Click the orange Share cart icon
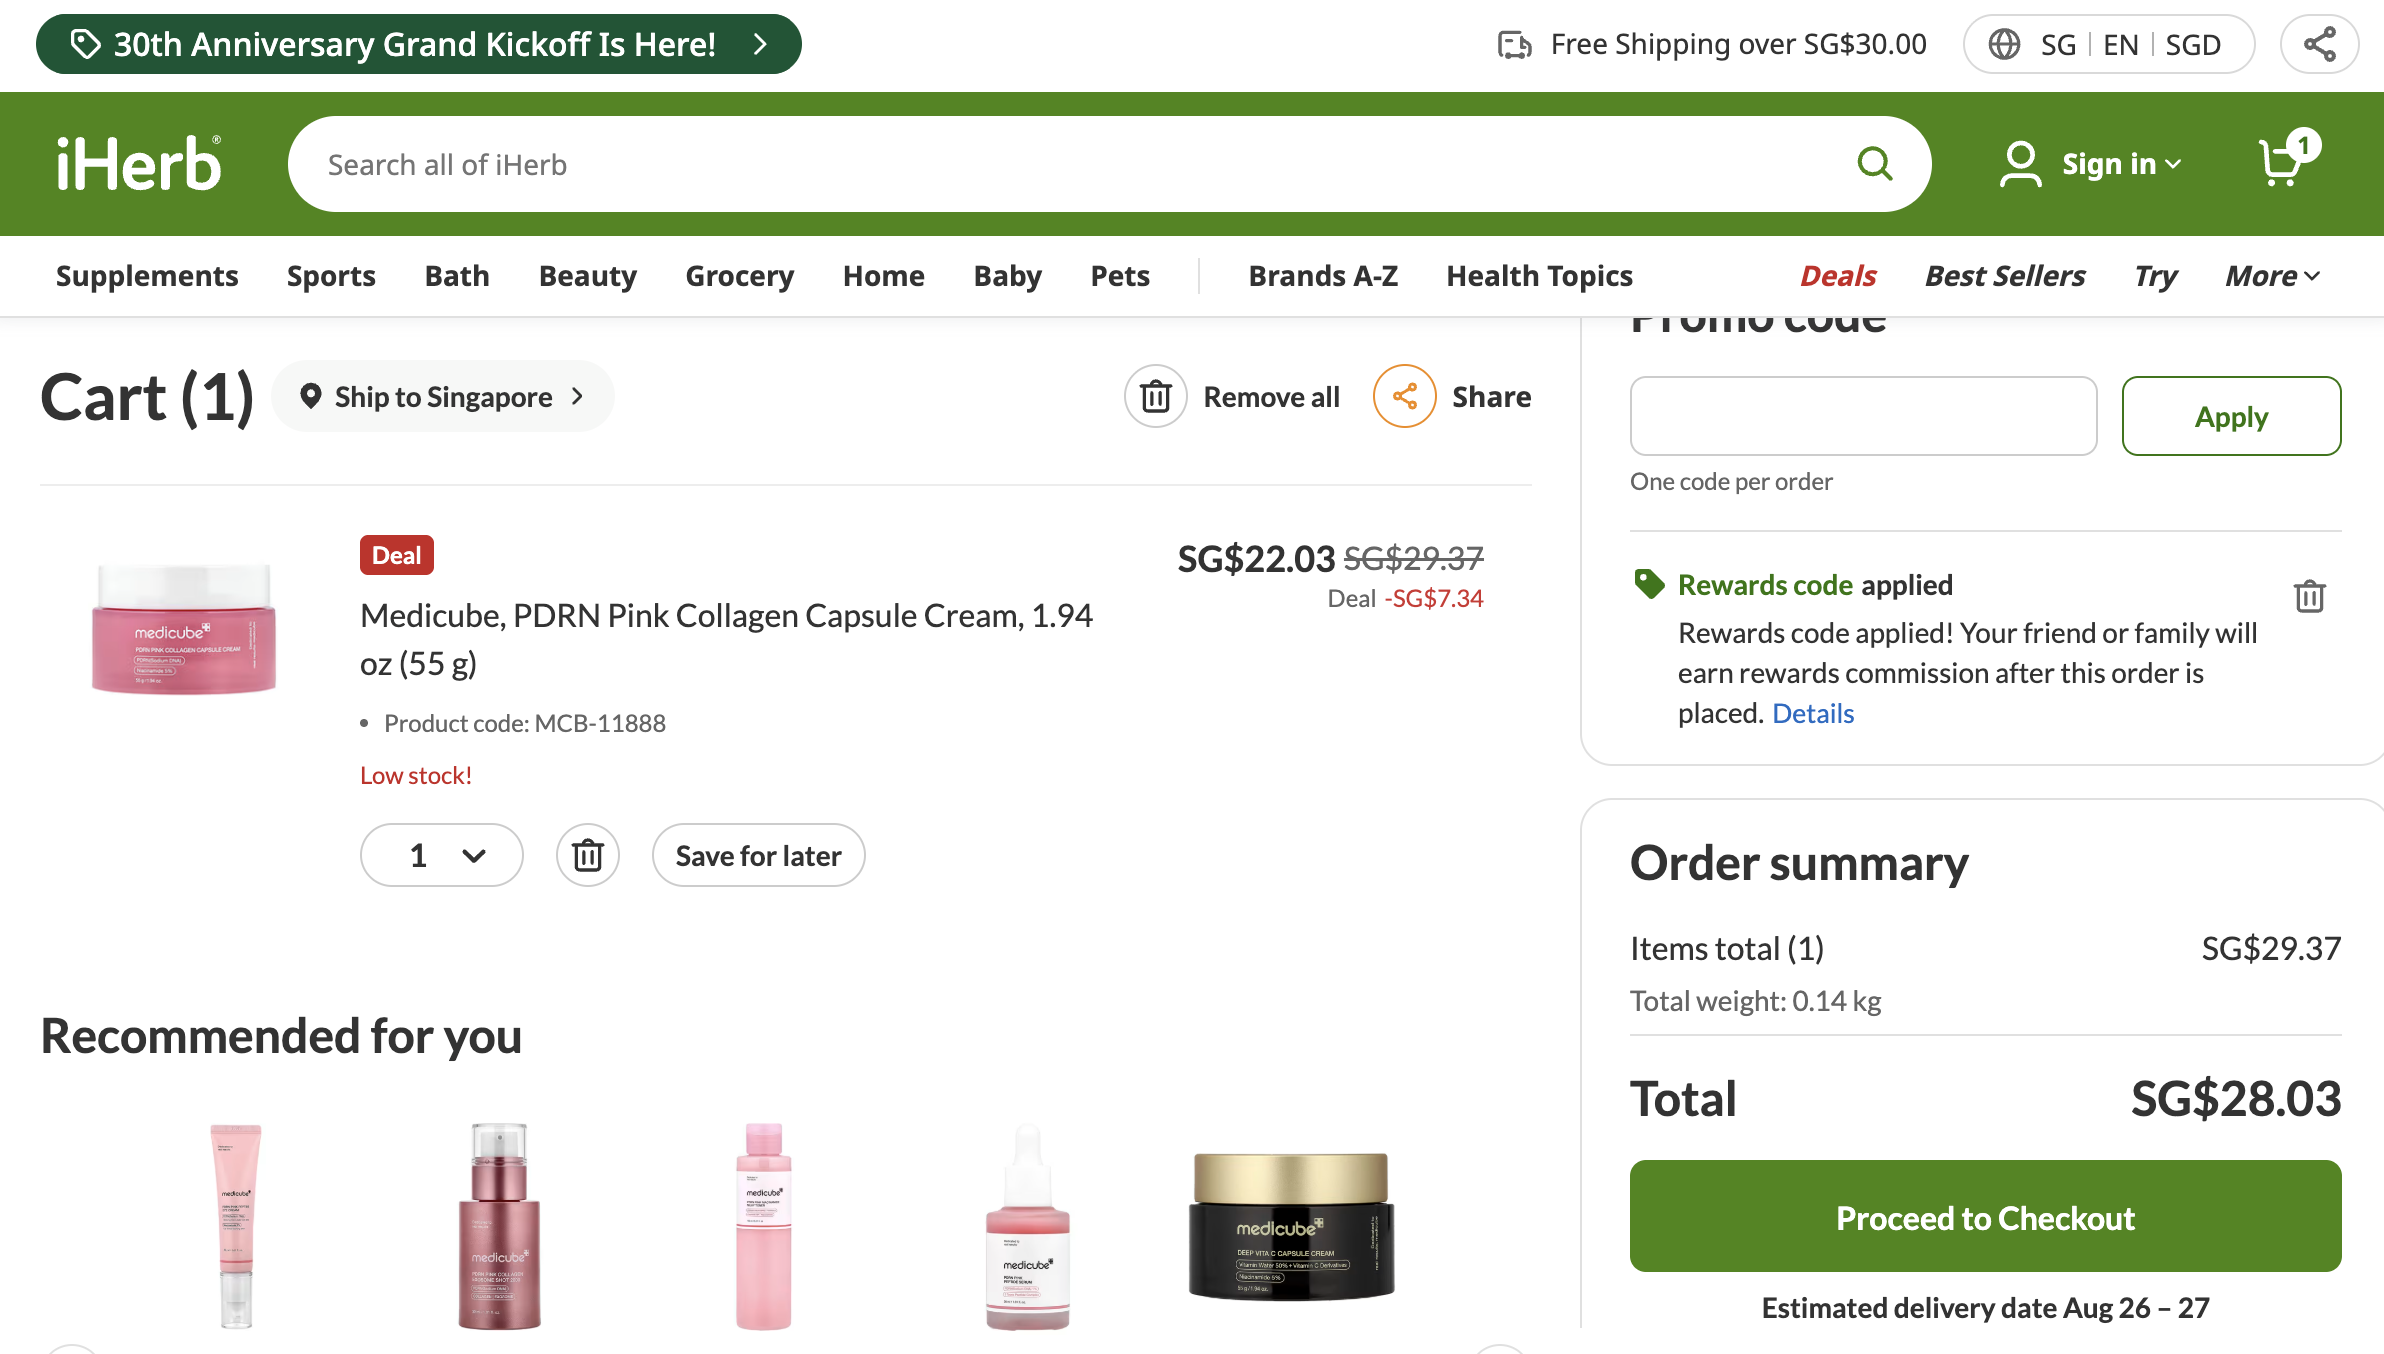The width and height of the screenshot is (2384, 1354). tap(1404, 397)
